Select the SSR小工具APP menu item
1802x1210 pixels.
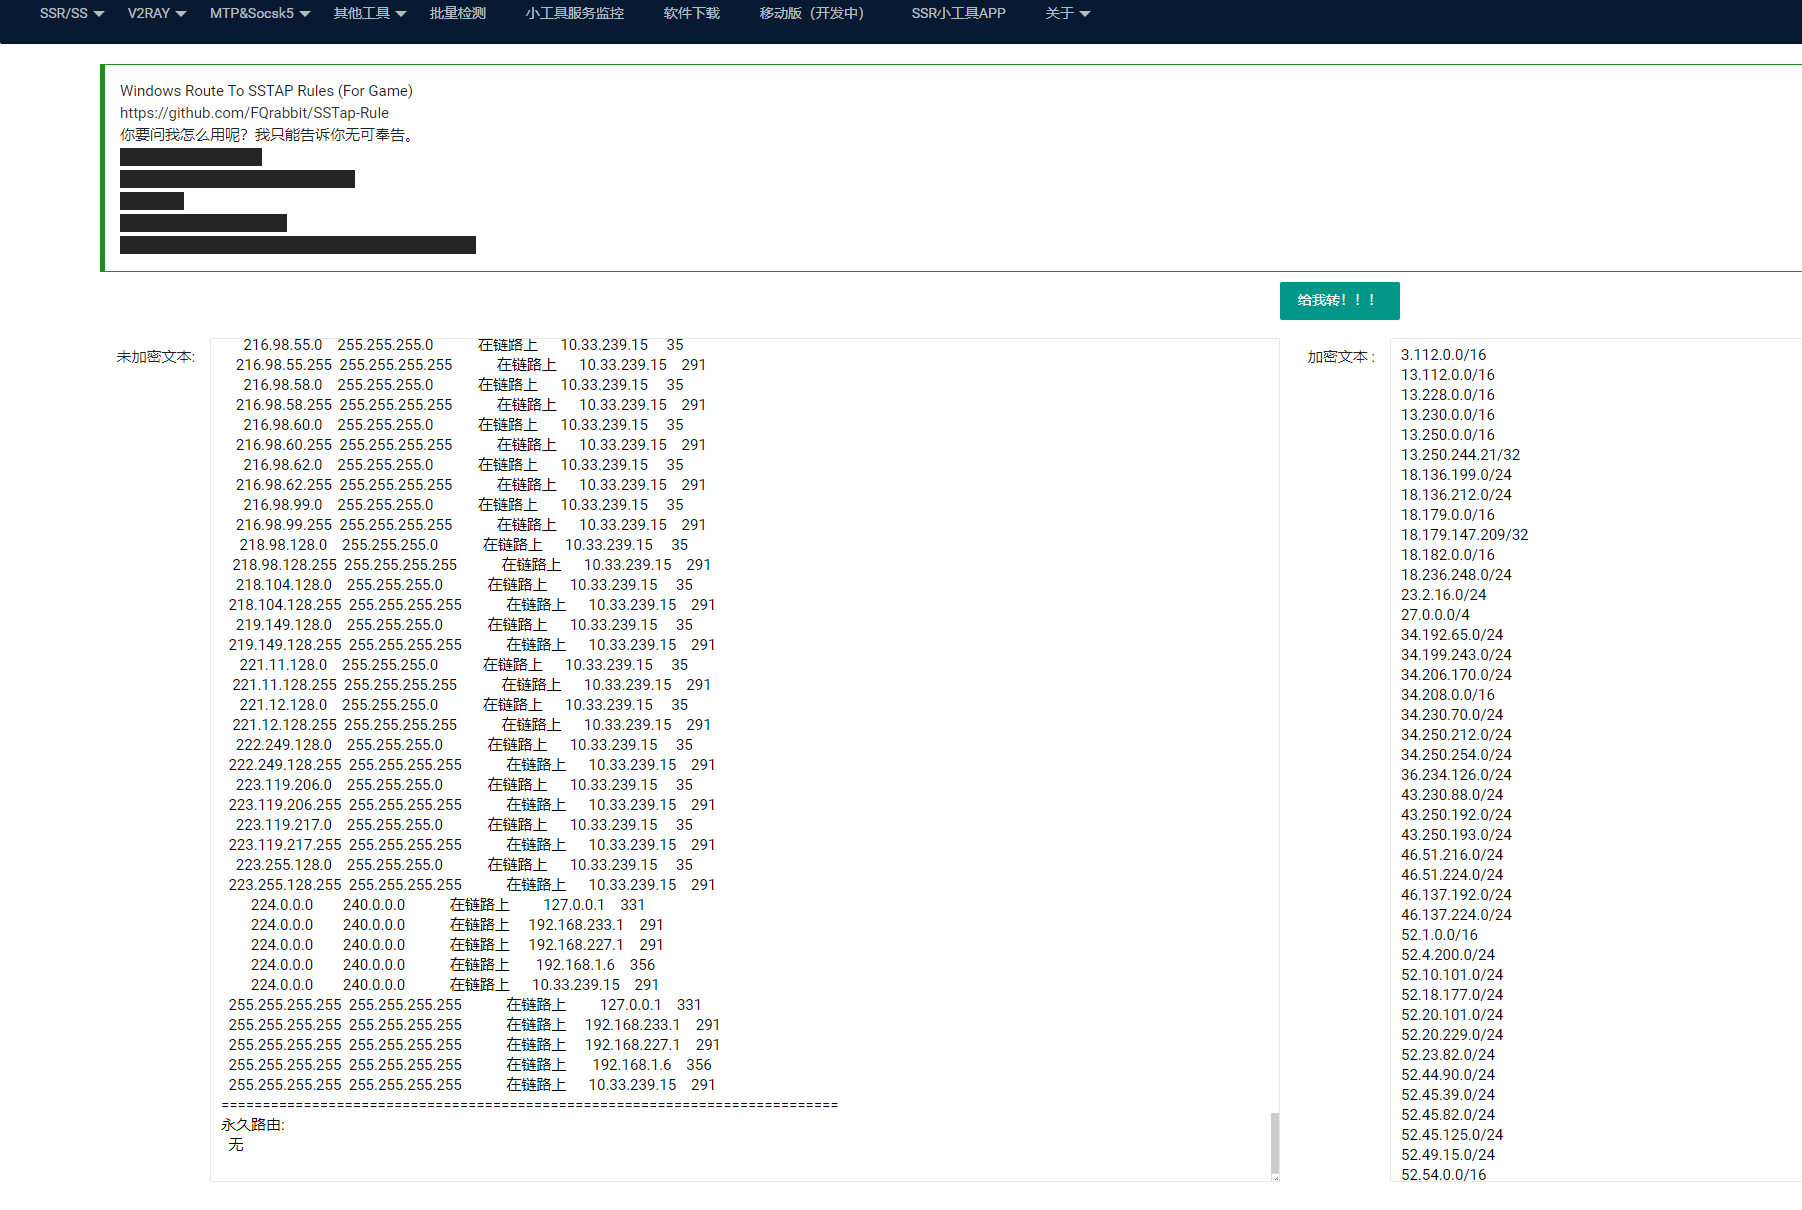(957, 13)
